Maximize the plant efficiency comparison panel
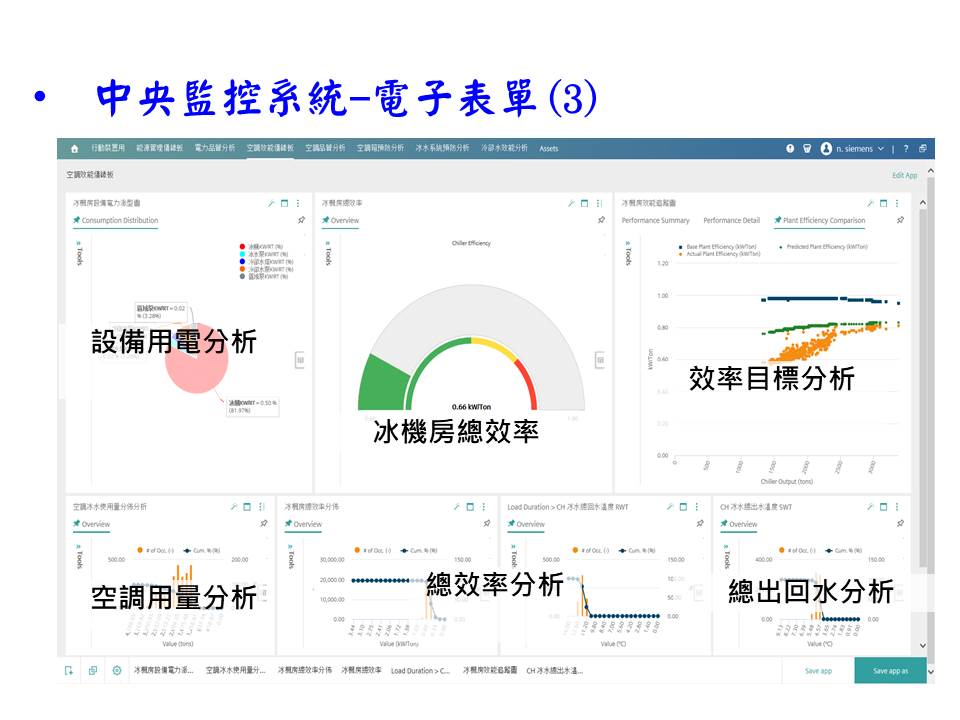 point(883,203)
